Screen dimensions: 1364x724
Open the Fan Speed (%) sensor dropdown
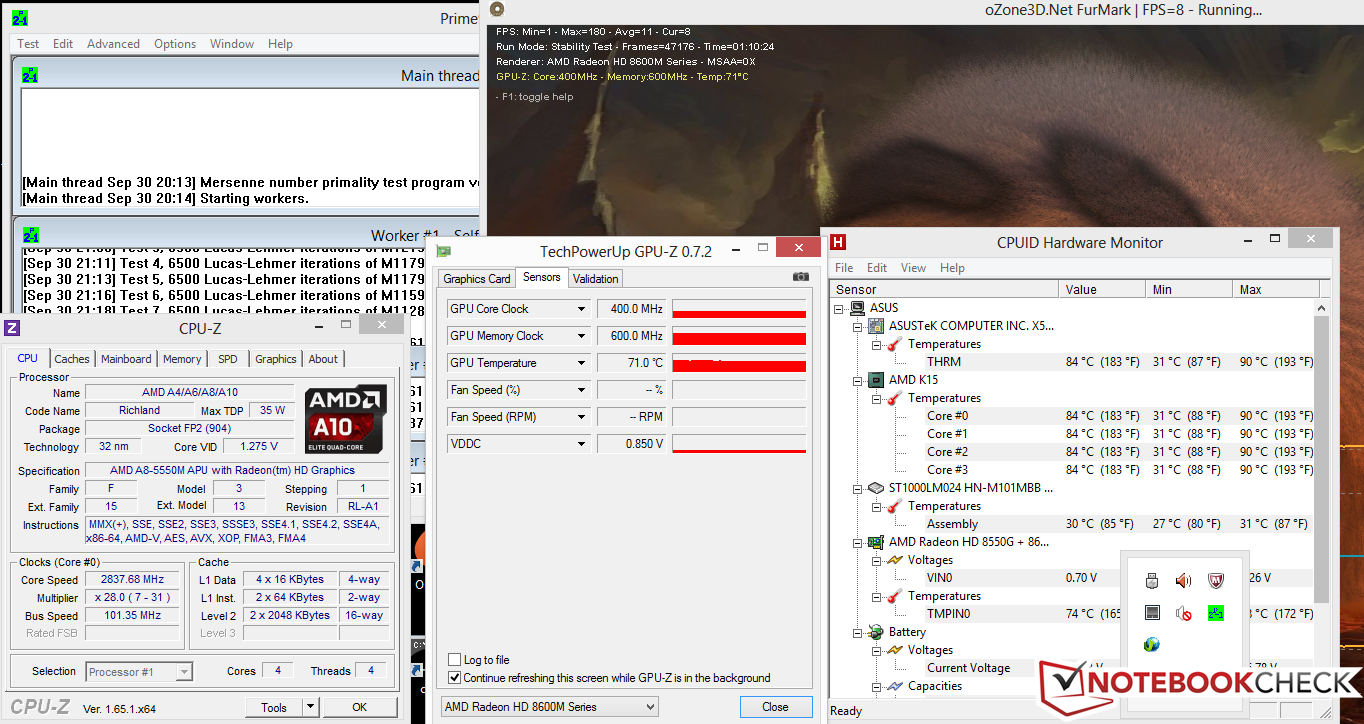pos(580,390)
